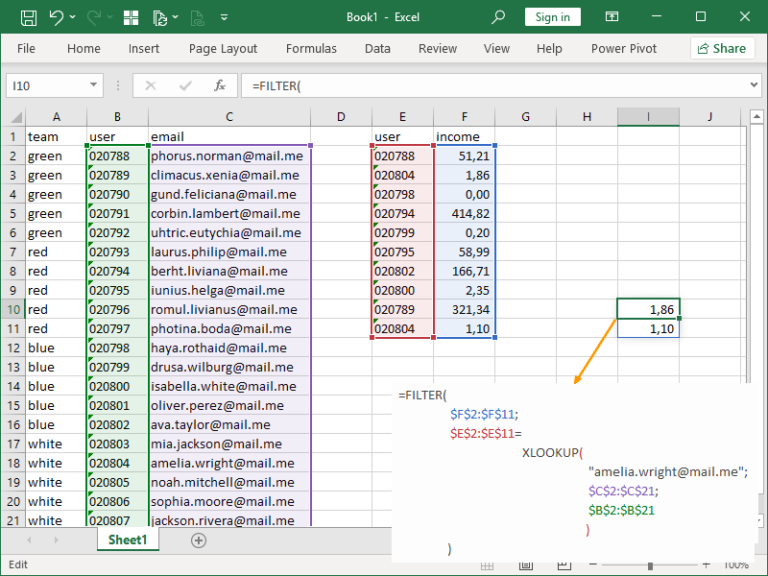This screenshot has height=576, width=768.
Task: Switch to the Review tab
Action: tap(437, 48)
